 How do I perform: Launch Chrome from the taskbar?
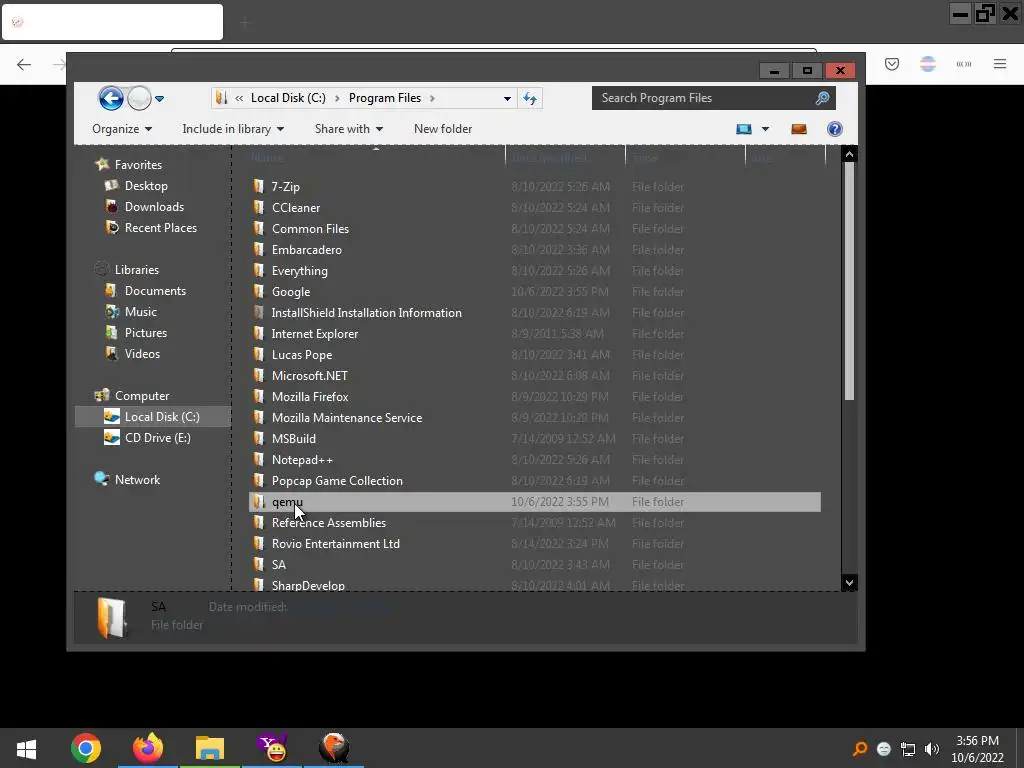pyautogui.click(x=86, y=748)
